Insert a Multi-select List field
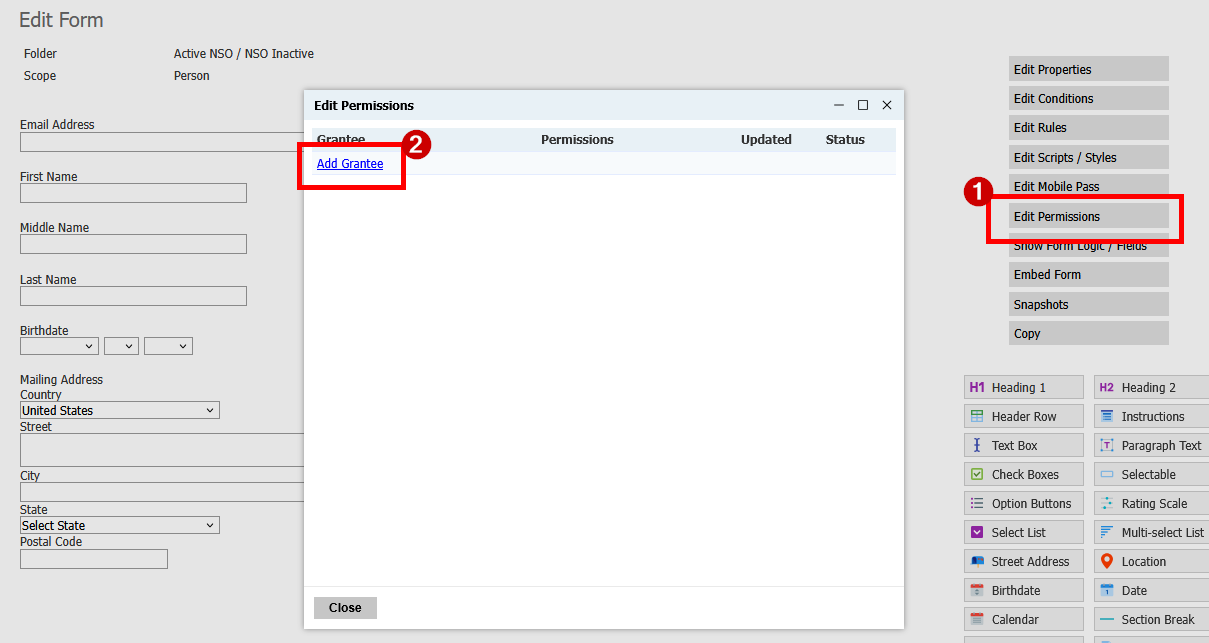This screenshot has height=643, width=1209. pyautogui.click(x=1151, y=532)
